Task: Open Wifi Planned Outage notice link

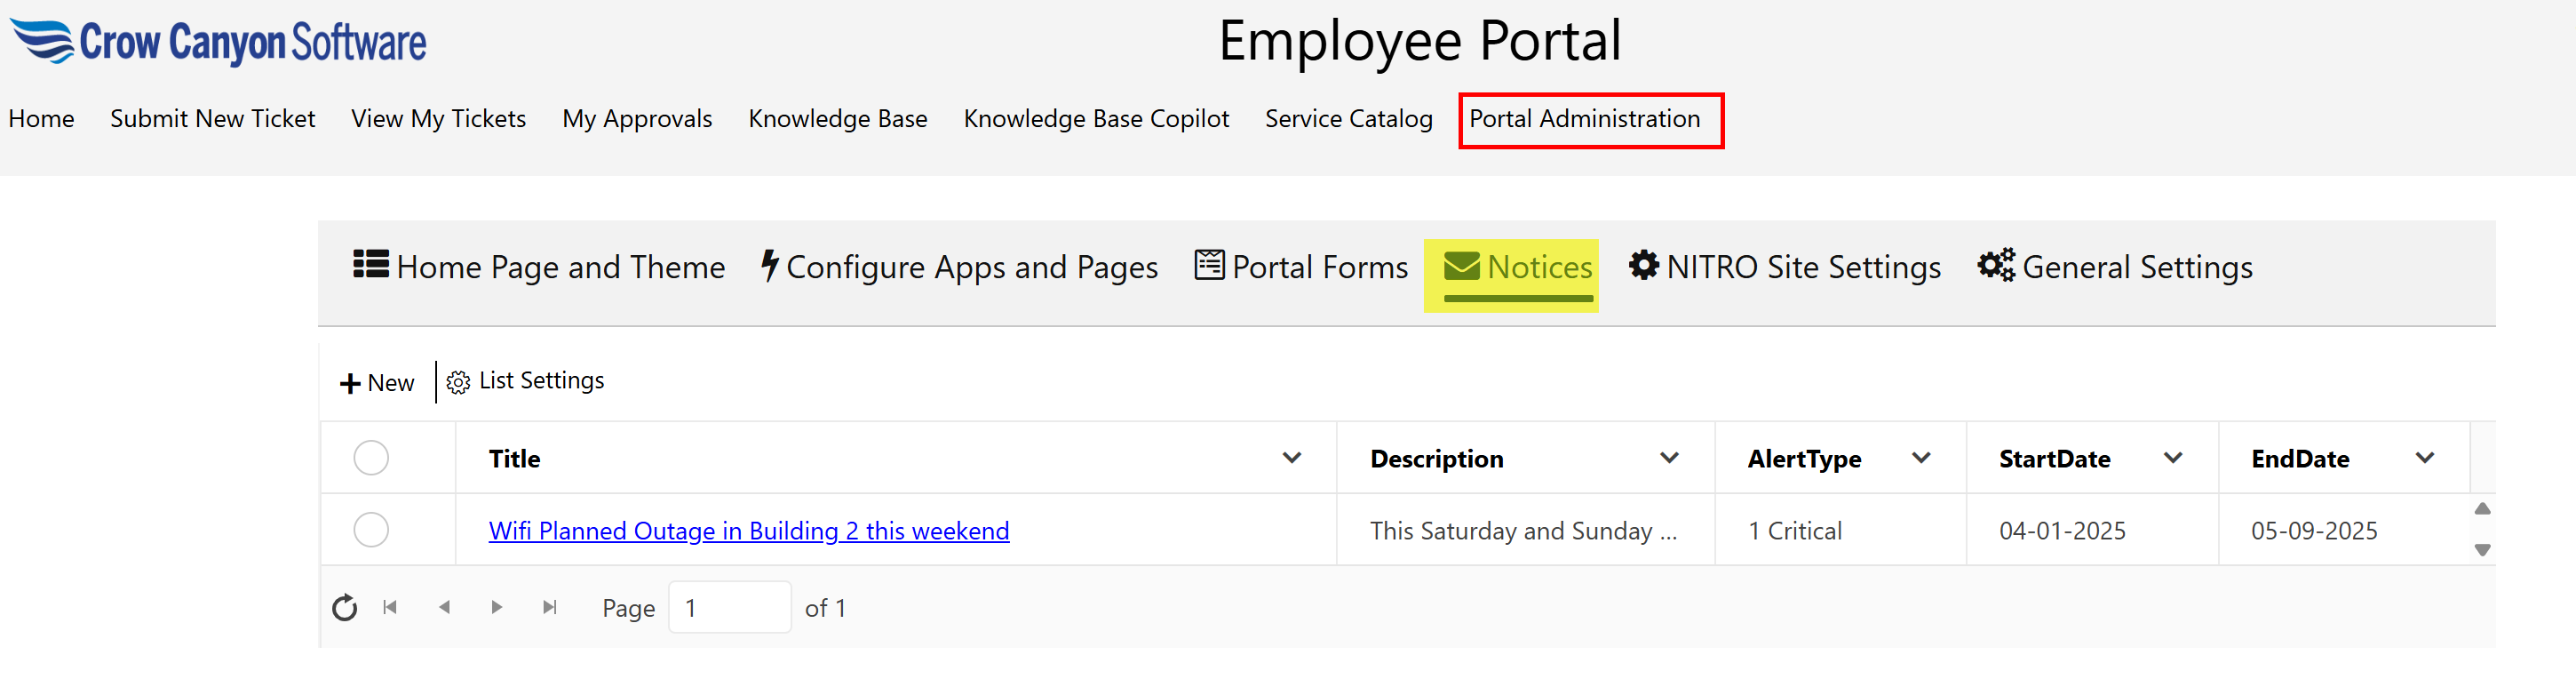Action: click(x=748, y=531)
